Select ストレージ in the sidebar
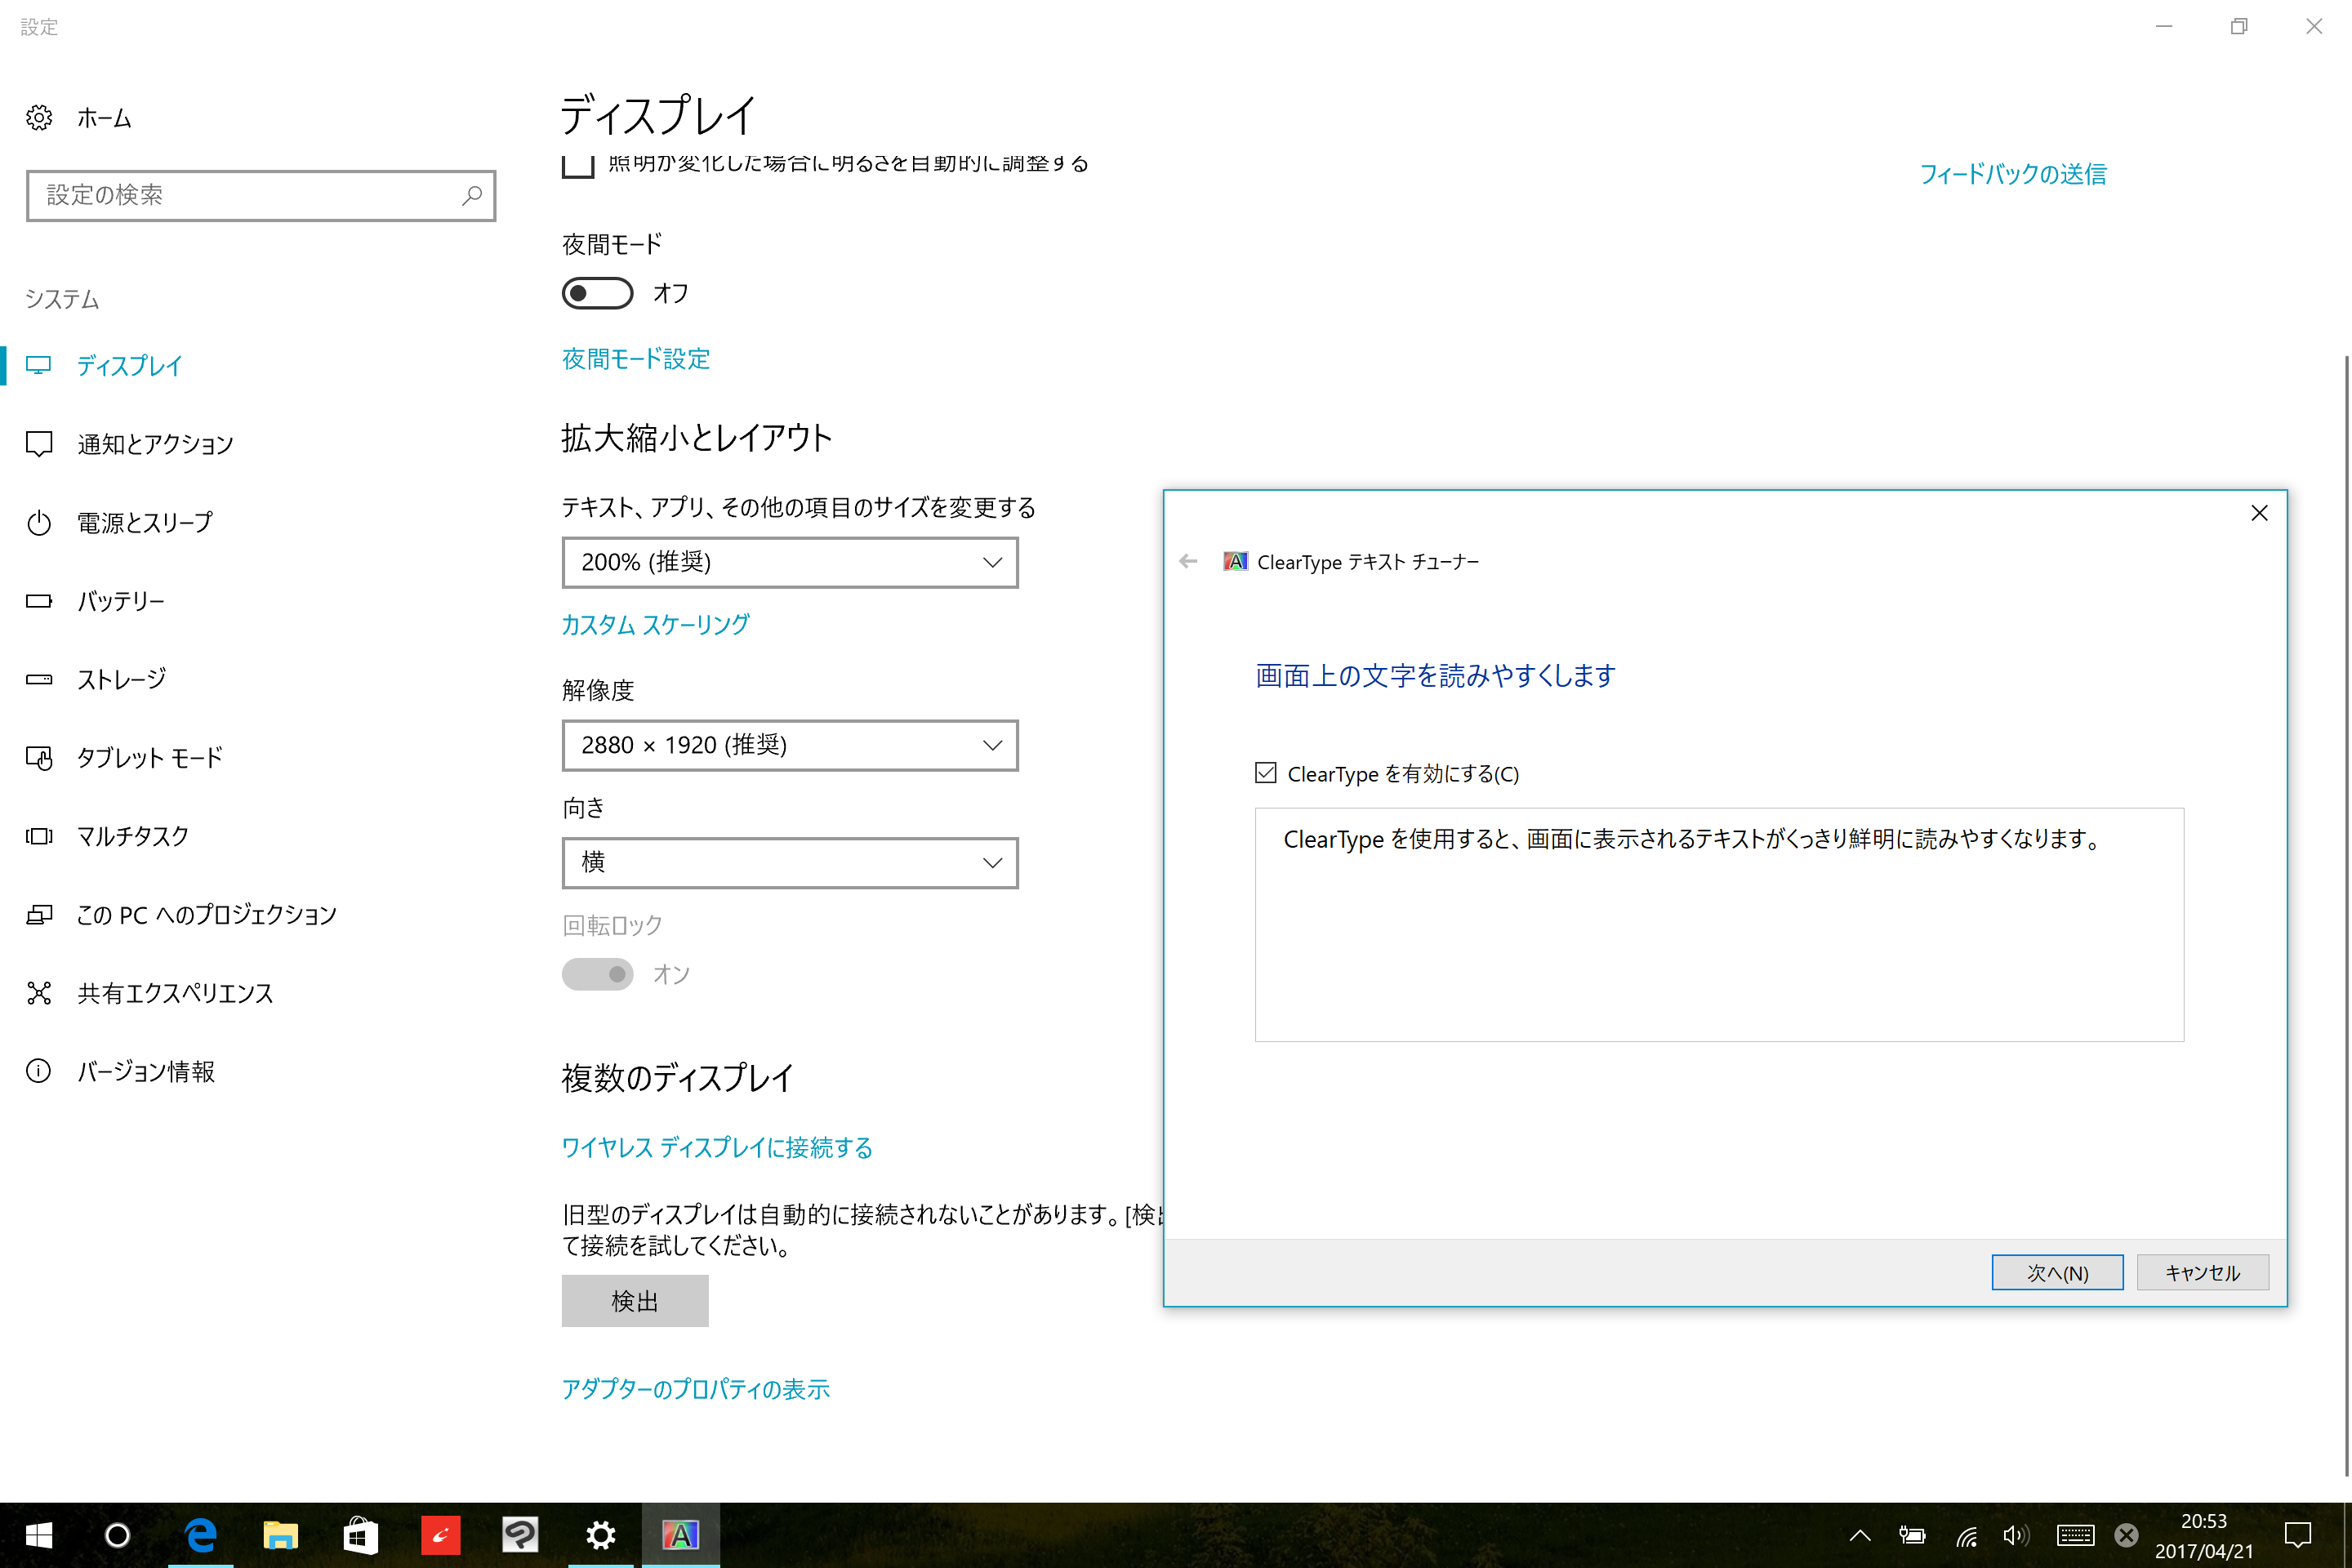This screenshot has height=1568, width=2352. pyautogui.click(x=121, y=680)
